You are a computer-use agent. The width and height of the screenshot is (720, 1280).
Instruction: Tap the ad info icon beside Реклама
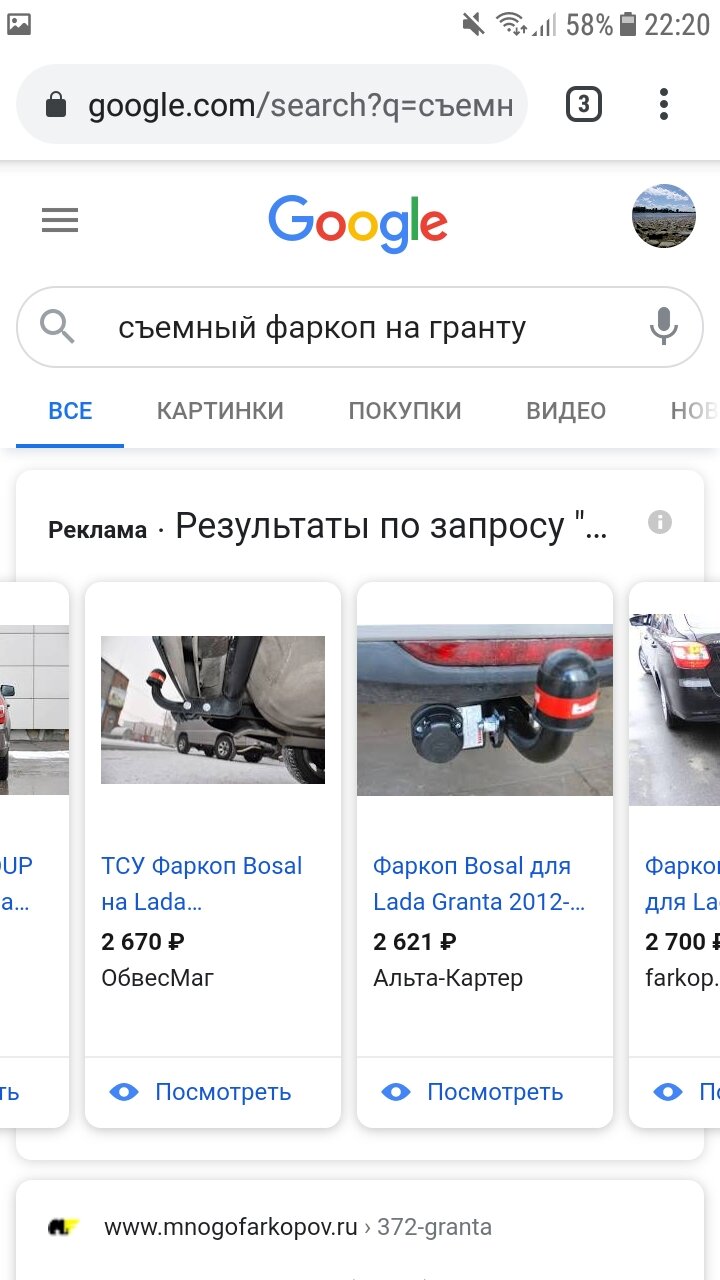pos(660,522)
